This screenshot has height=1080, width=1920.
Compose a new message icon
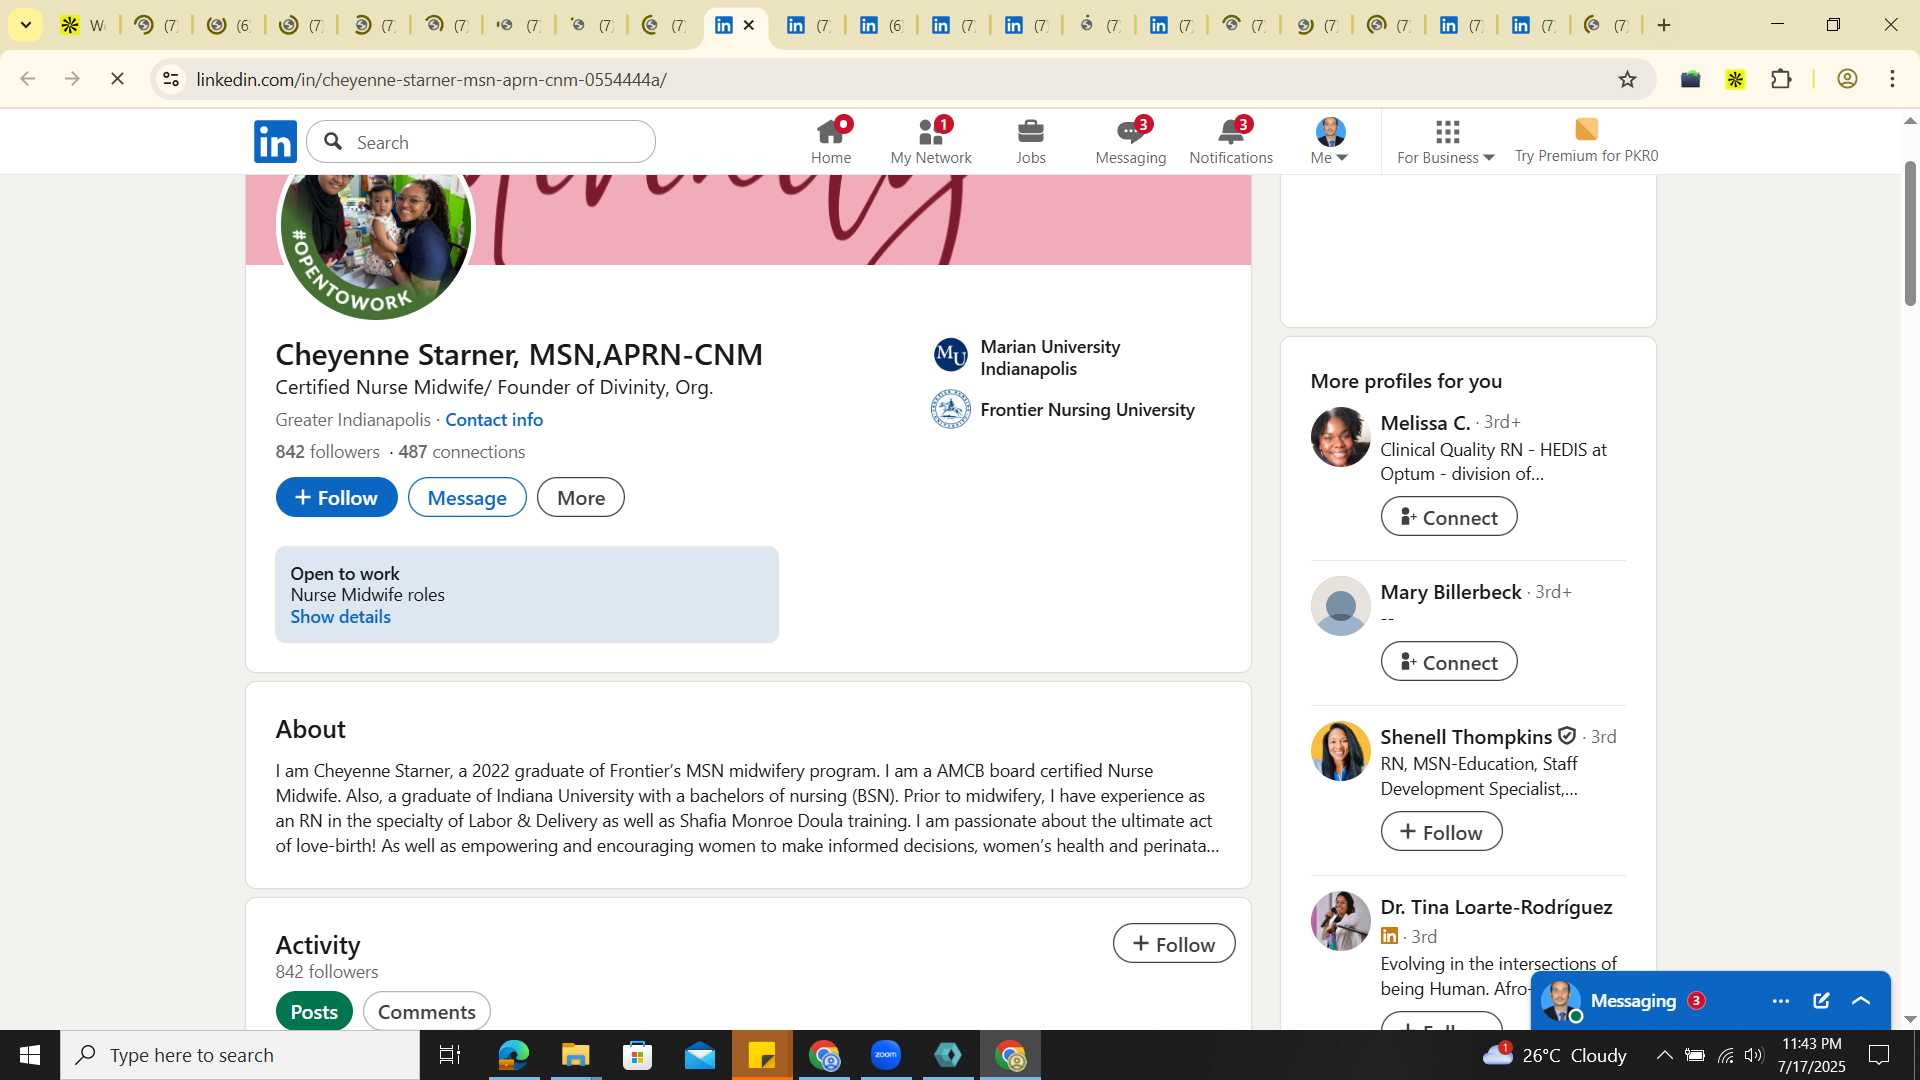click(1821, 1001)
